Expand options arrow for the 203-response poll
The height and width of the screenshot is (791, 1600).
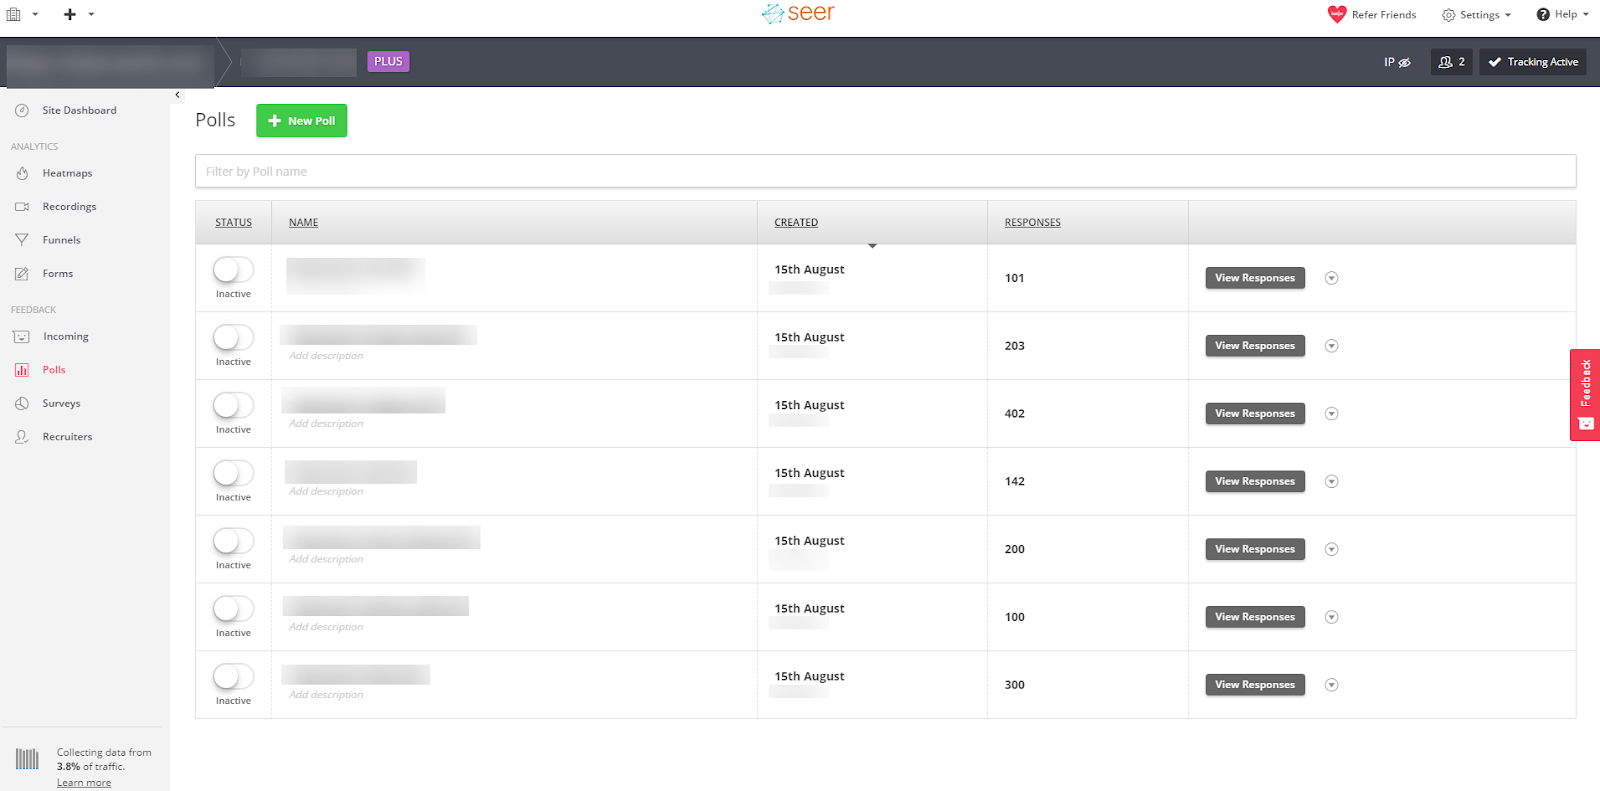tap(1331, 346)
